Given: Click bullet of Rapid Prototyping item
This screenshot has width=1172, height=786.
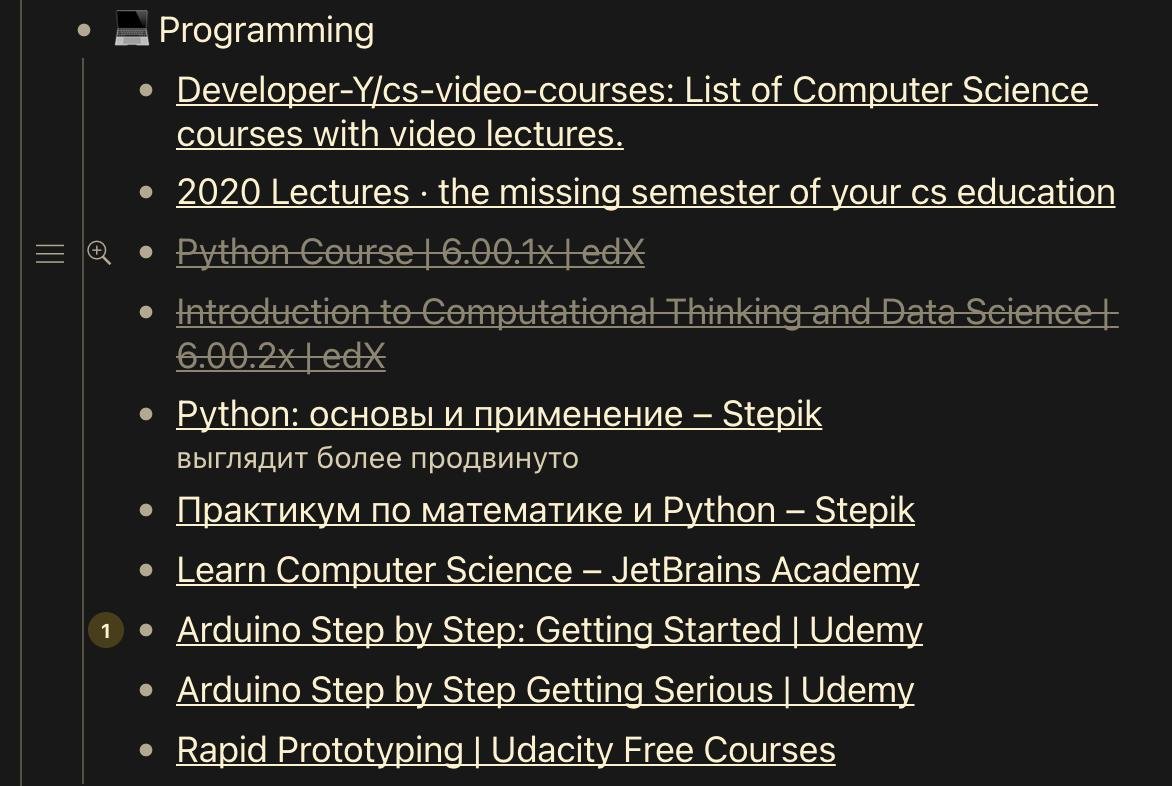Looking at the screenshot, I should (147, 750).
